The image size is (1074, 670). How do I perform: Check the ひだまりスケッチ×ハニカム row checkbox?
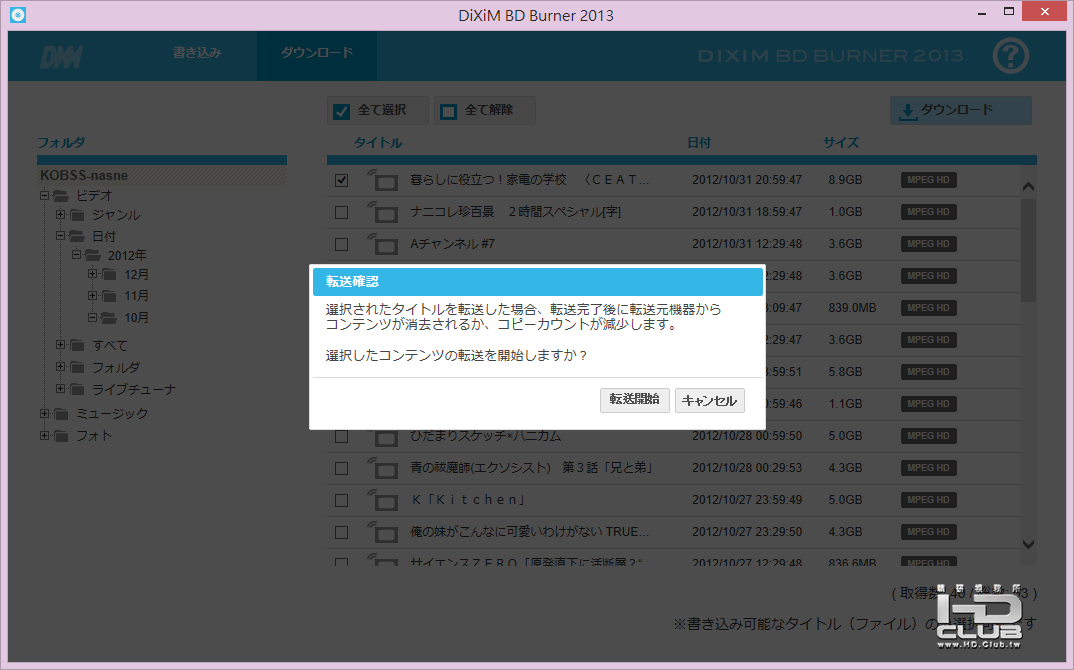(342, 436)
